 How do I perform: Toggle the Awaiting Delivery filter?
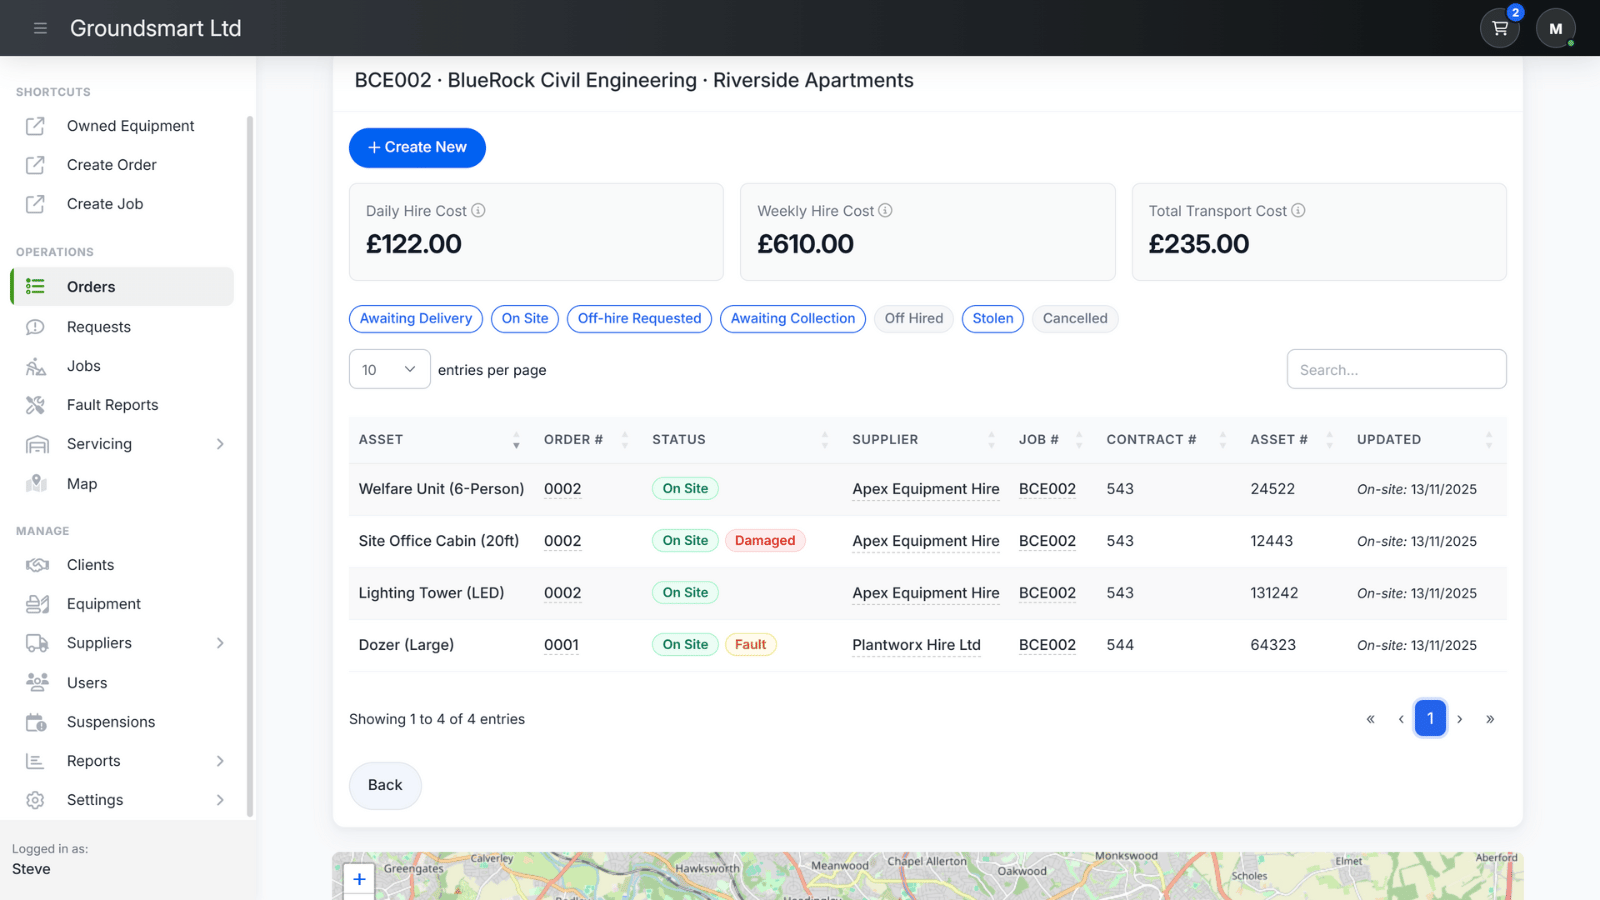pyautogui.click(x=416, y=318)
